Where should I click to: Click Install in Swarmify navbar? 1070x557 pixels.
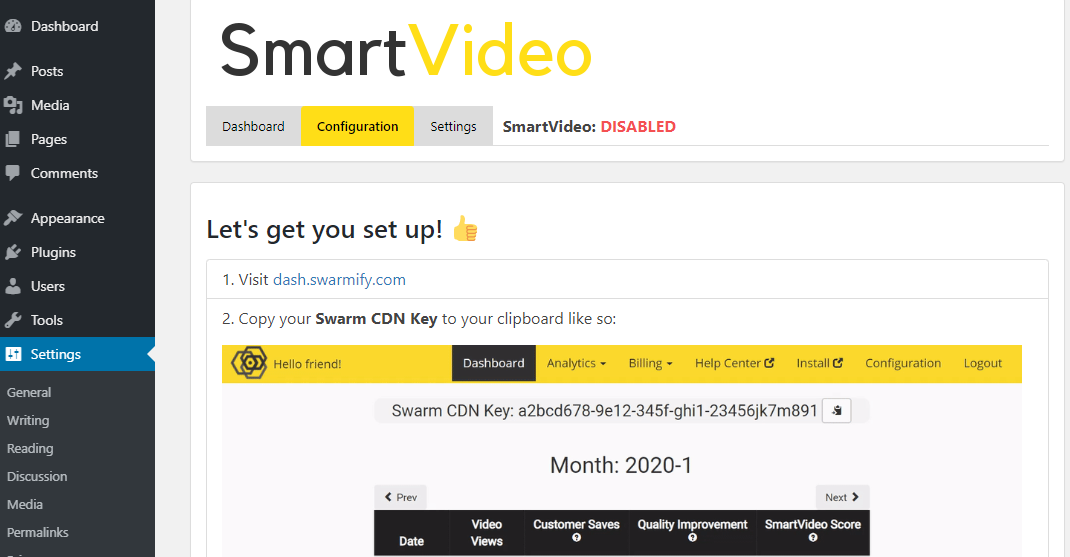tap(820, 363)
